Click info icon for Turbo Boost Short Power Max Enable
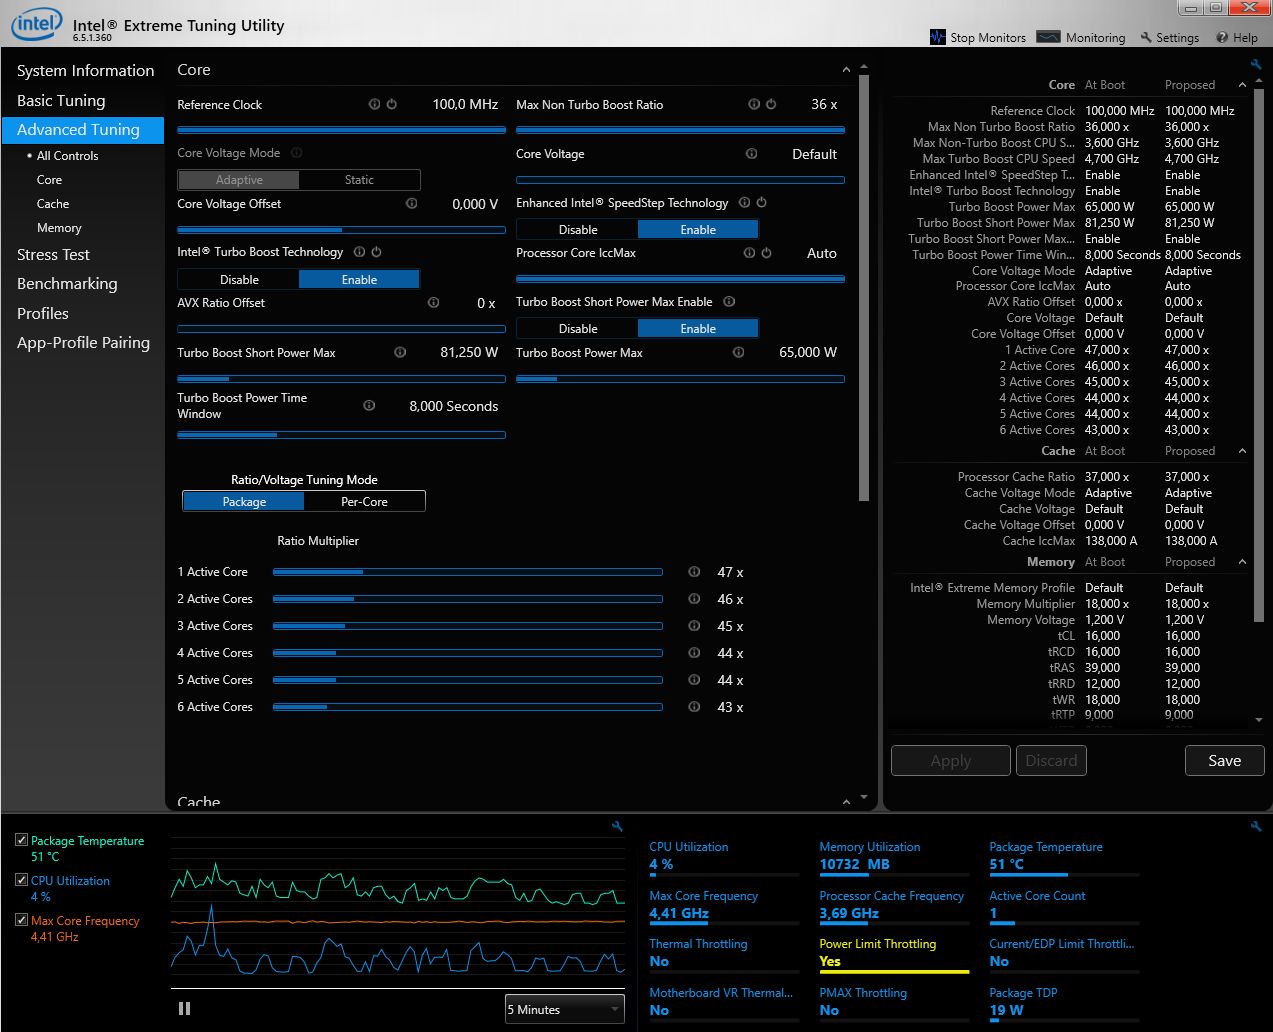Image resolution: width=1273 pixels, height=1032 pixels. click(x=729, y=301)
